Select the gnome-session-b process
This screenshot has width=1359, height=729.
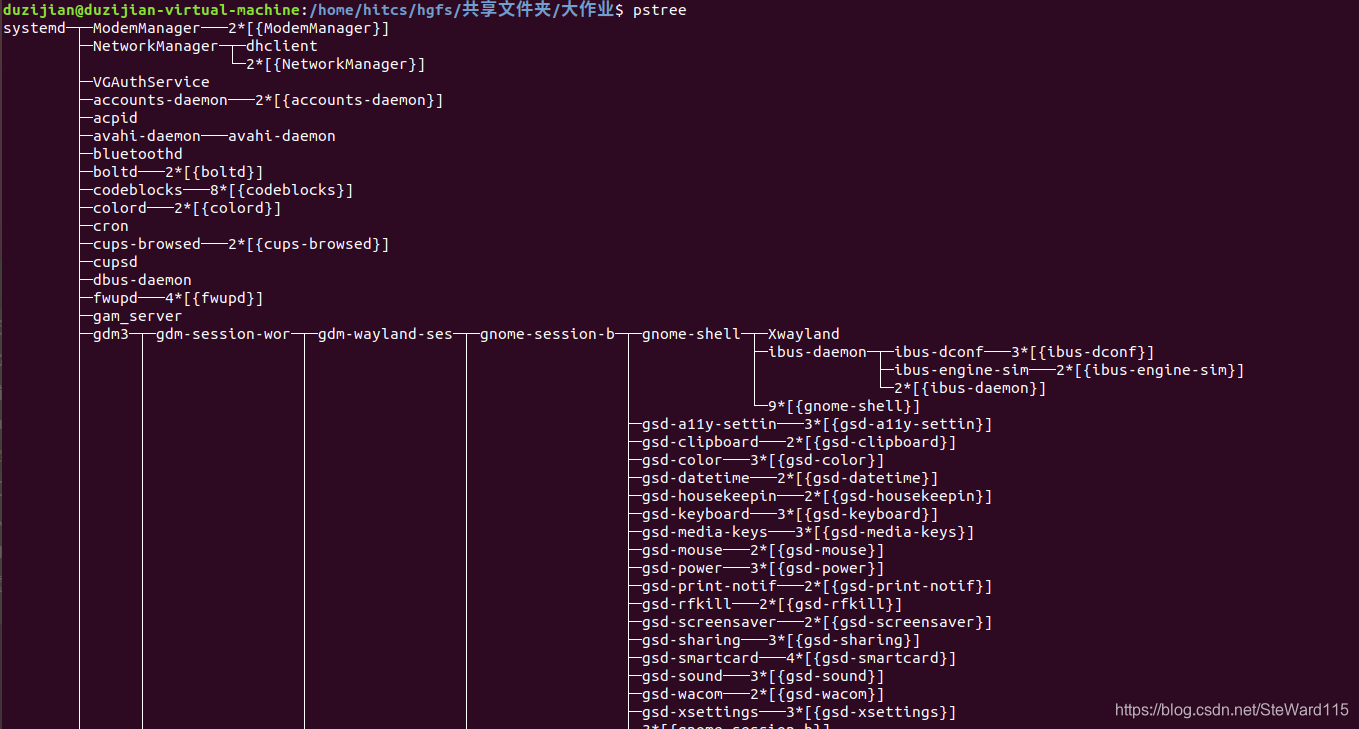(x=547, y=334)
